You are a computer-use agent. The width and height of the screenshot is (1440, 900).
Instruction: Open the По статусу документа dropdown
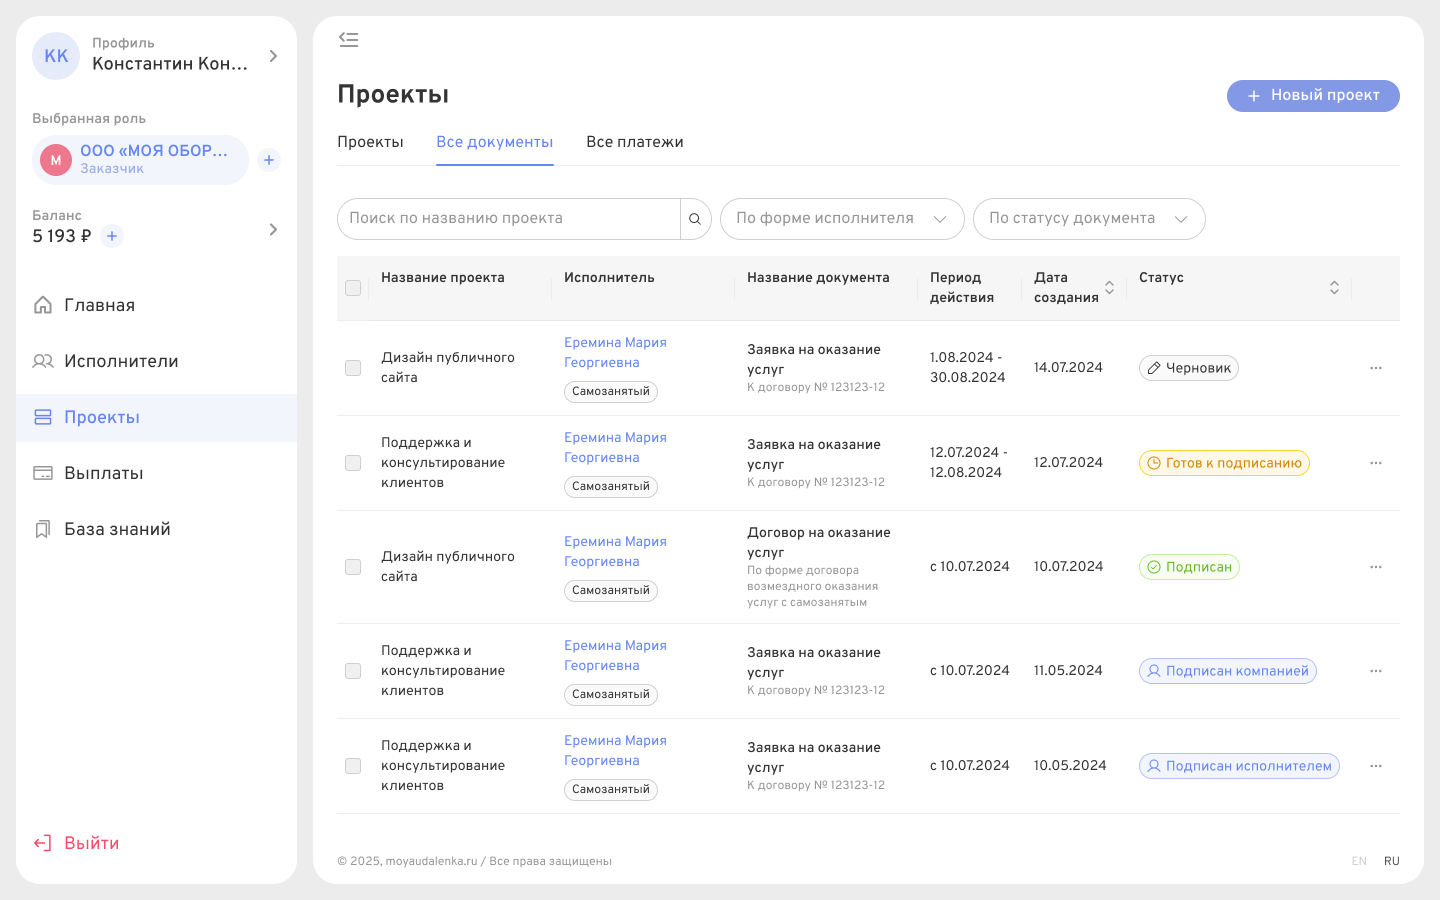tap(1089, 218)
